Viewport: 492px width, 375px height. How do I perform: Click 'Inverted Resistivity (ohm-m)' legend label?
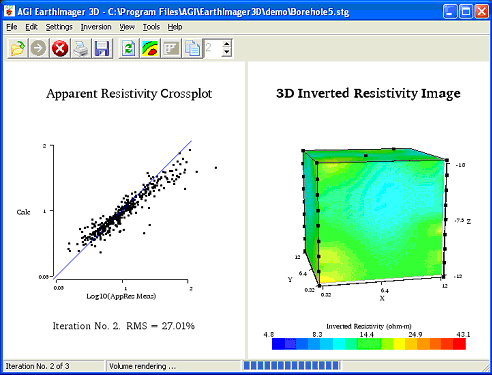coord(369,326)
